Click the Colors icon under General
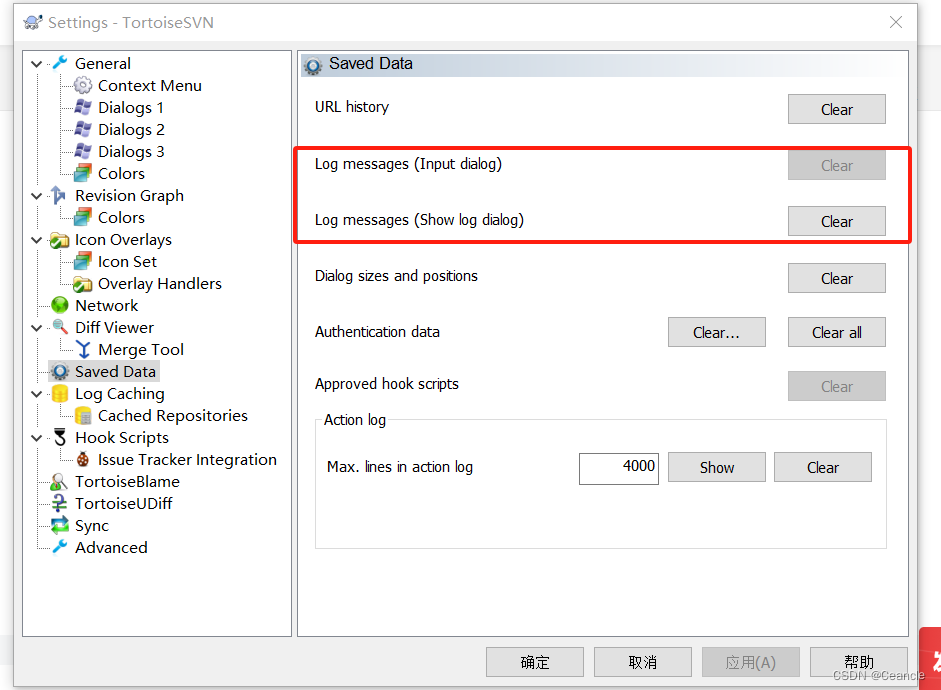 [83, 173]
